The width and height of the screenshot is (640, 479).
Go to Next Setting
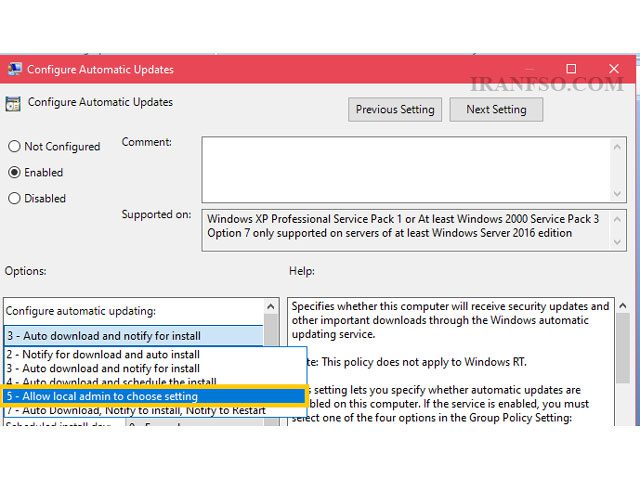point(496,109)
